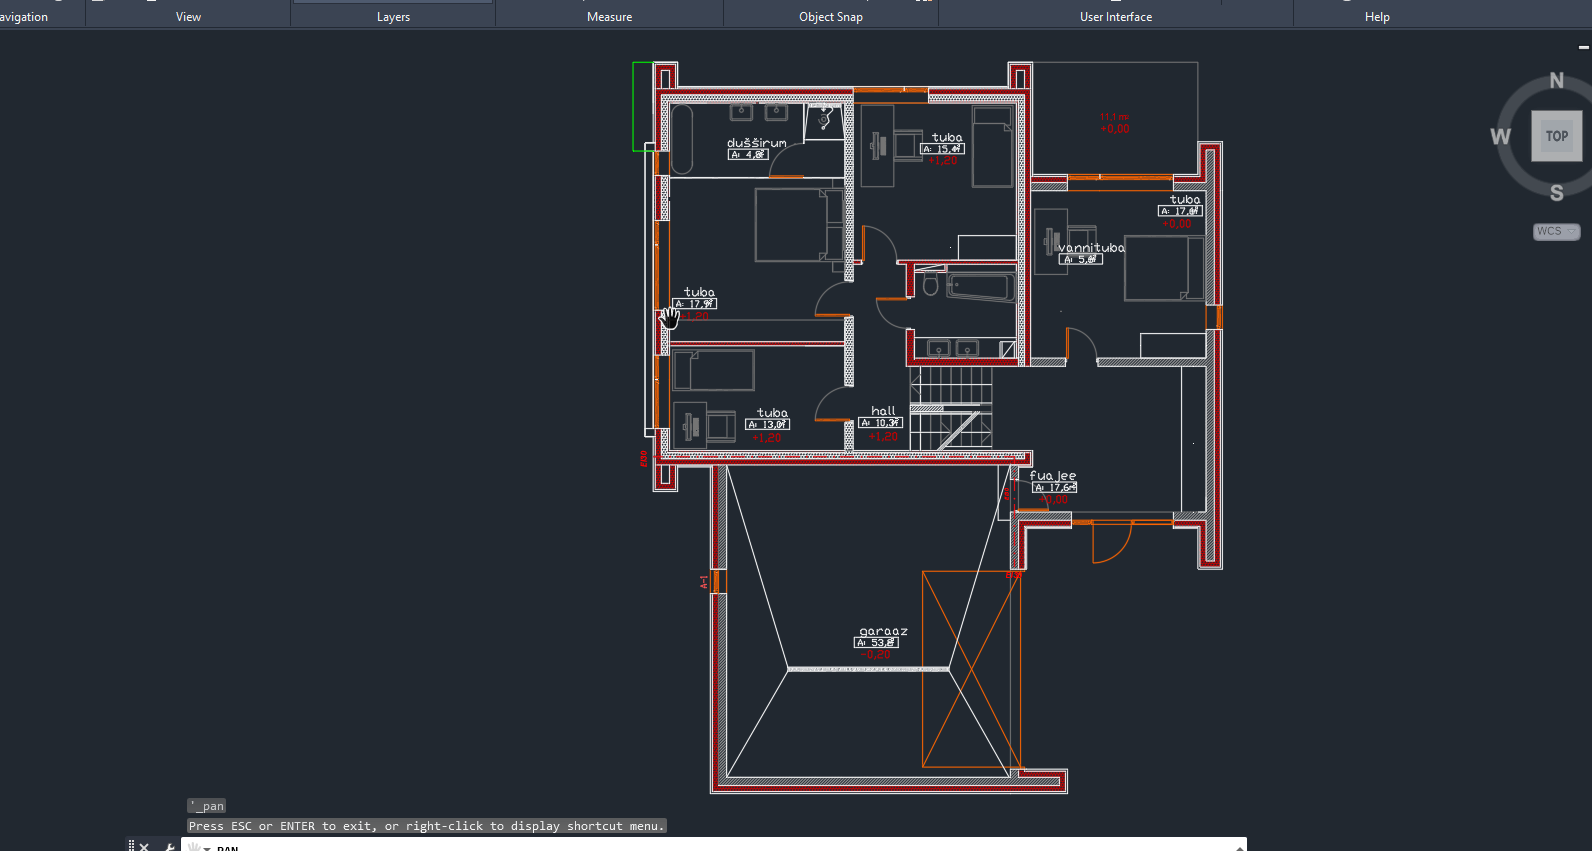
Task: Click the S compass direction on ViewCube
Action: (1556, 193)
